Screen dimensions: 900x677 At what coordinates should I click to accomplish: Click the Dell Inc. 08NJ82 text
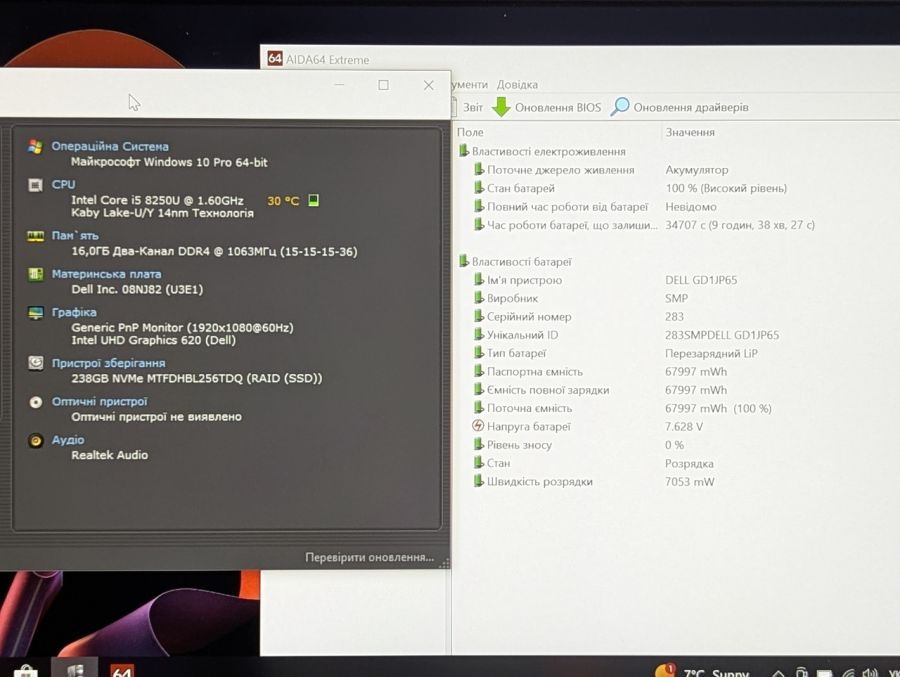click(137, 289)
